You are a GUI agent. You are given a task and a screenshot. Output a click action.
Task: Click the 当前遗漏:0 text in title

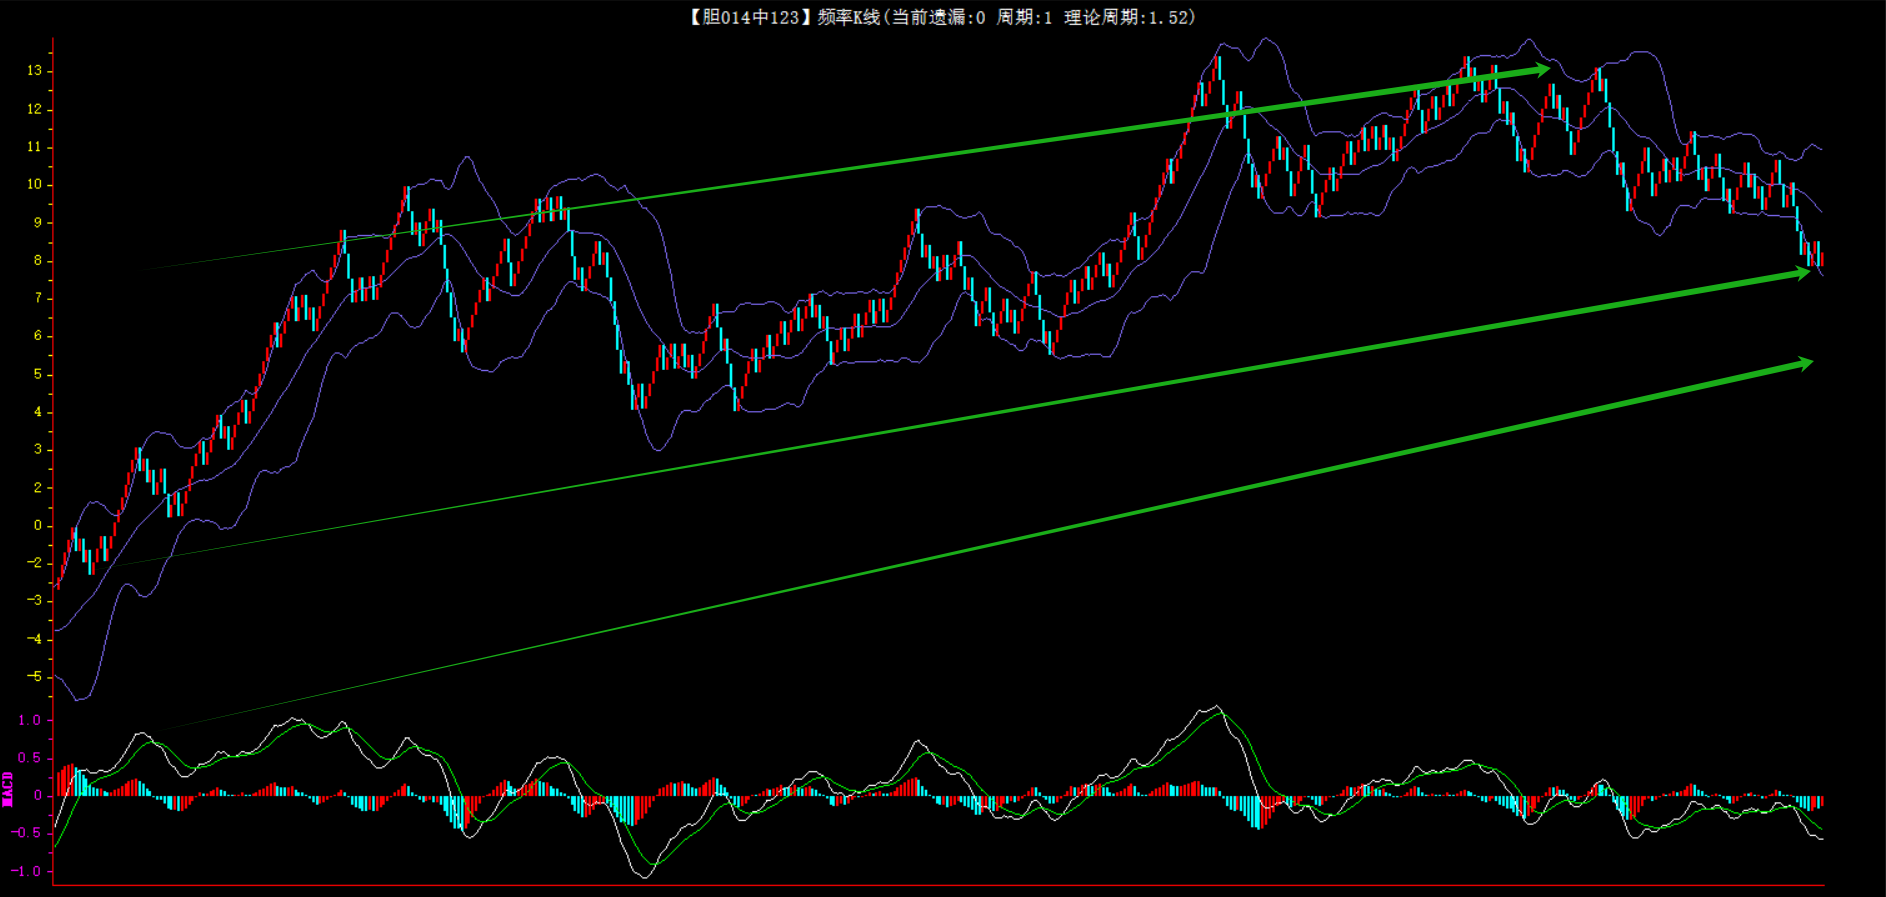coord(938,17)
